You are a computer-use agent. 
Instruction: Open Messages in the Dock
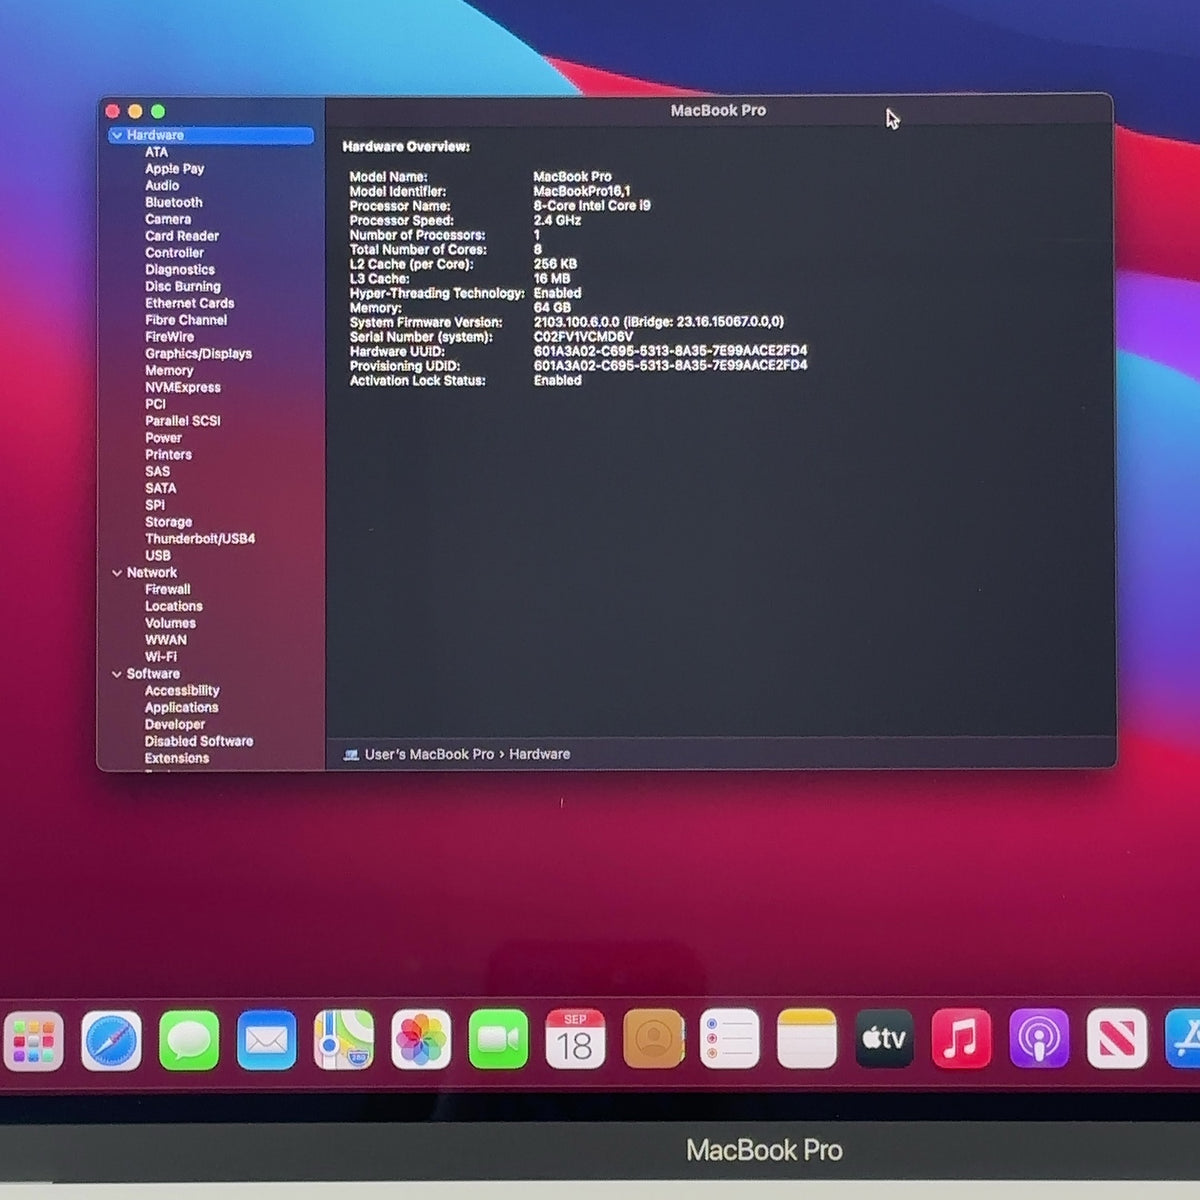pyautogui.click(x=188, y=1040)
